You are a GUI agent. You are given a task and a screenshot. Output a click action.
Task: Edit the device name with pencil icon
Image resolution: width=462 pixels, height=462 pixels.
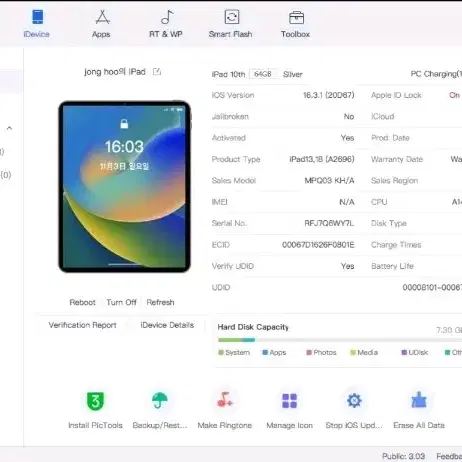click(157, 72)
